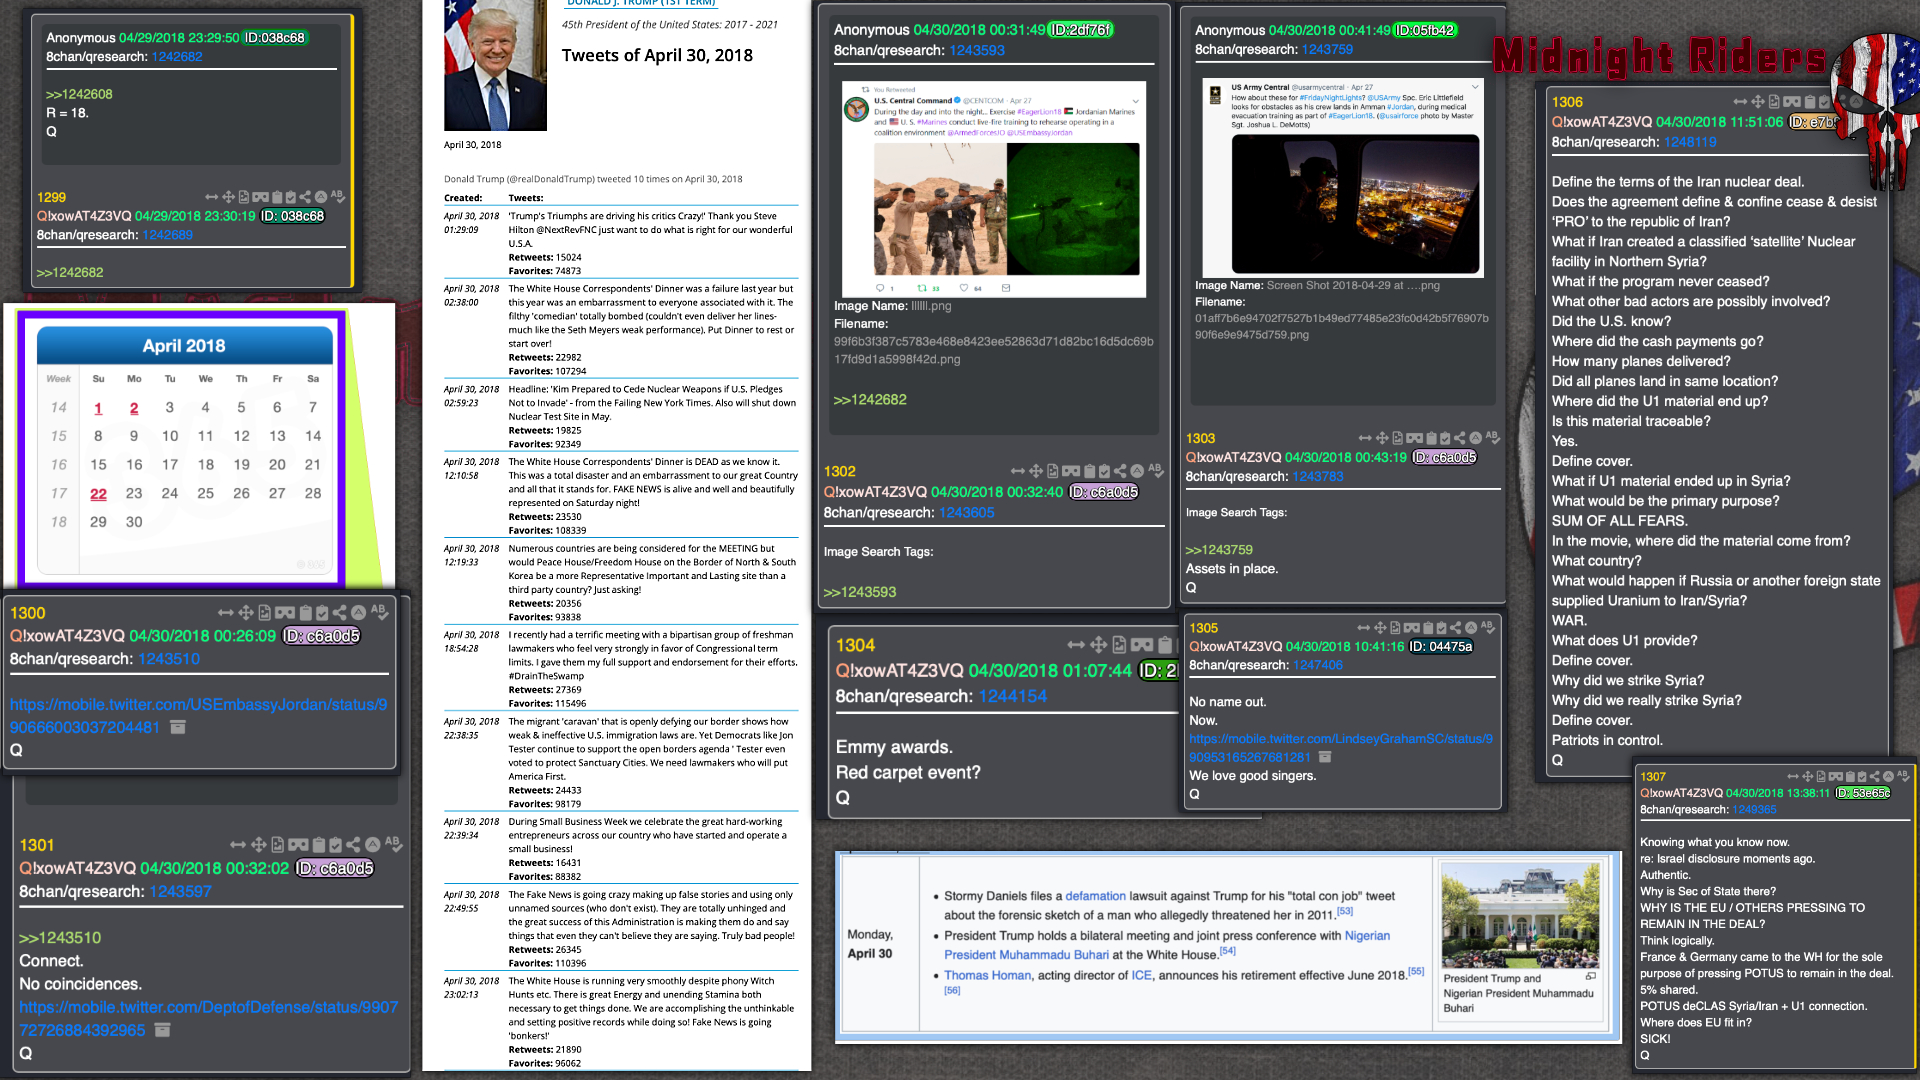Click the 'ID: 2df76f' badge on anonymous post

click(1080, 30)
